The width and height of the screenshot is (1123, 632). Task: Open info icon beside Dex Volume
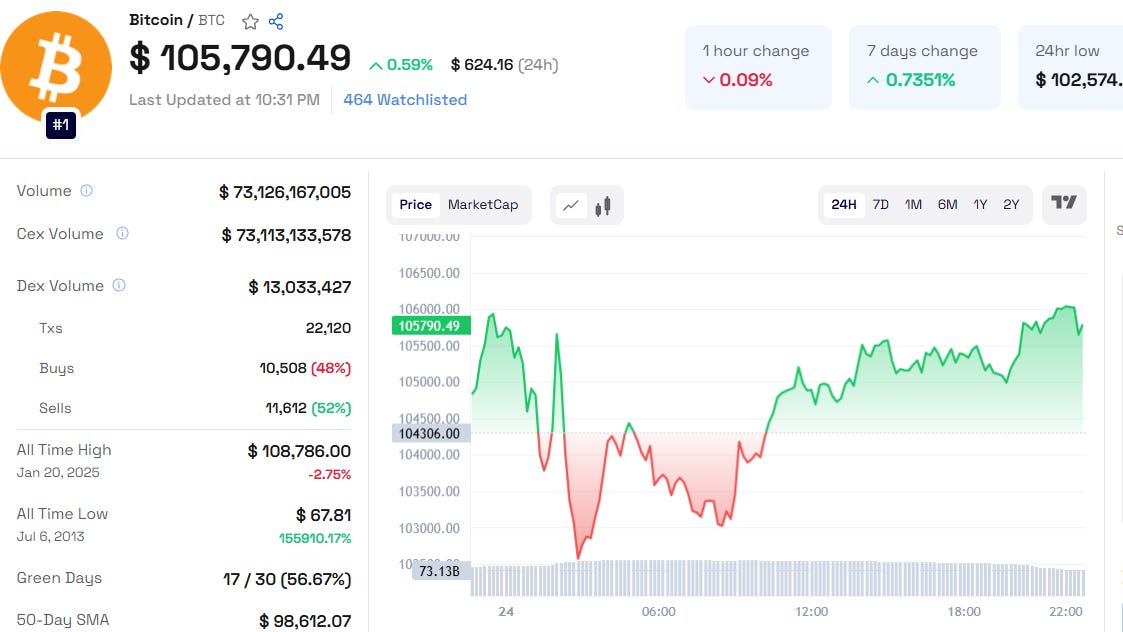pyautogui.click(x=119, y=285)
